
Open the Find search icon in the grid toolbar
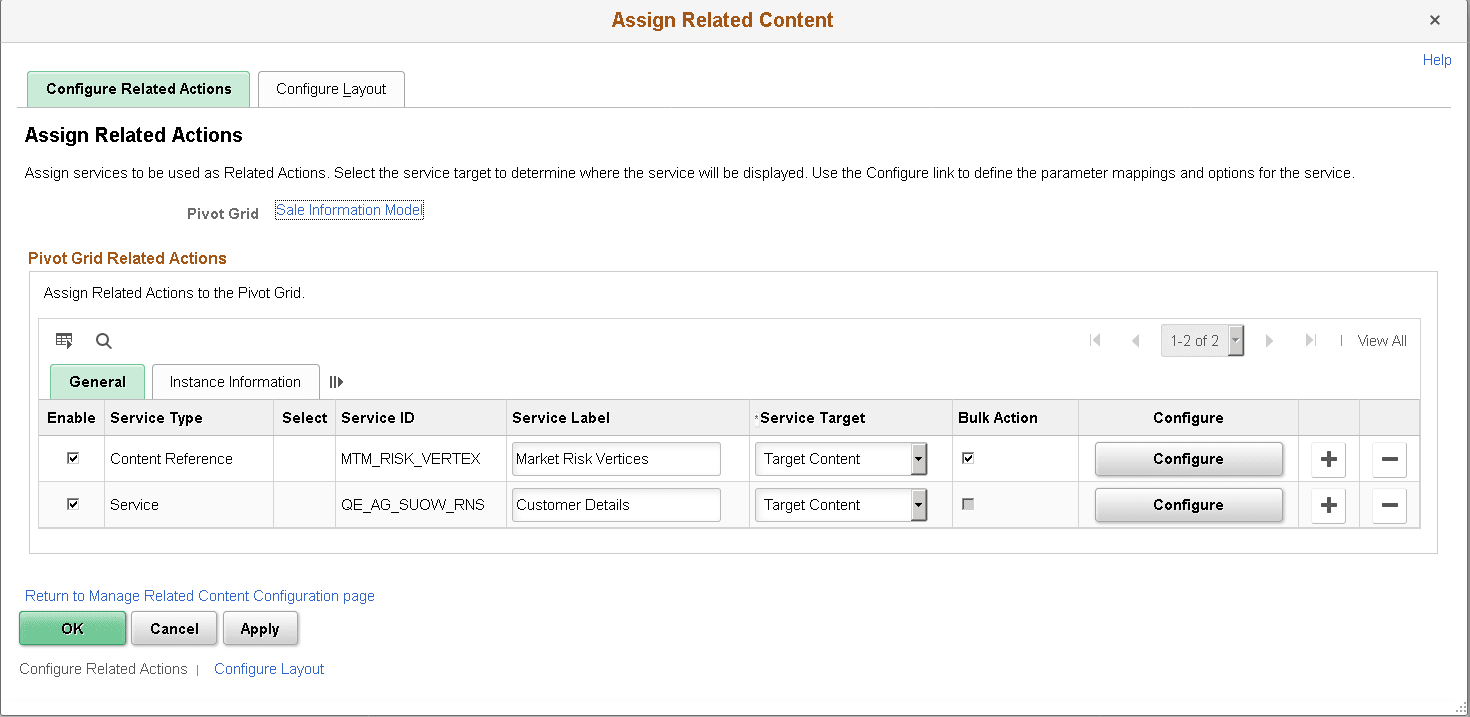click(x=103, y=340)
